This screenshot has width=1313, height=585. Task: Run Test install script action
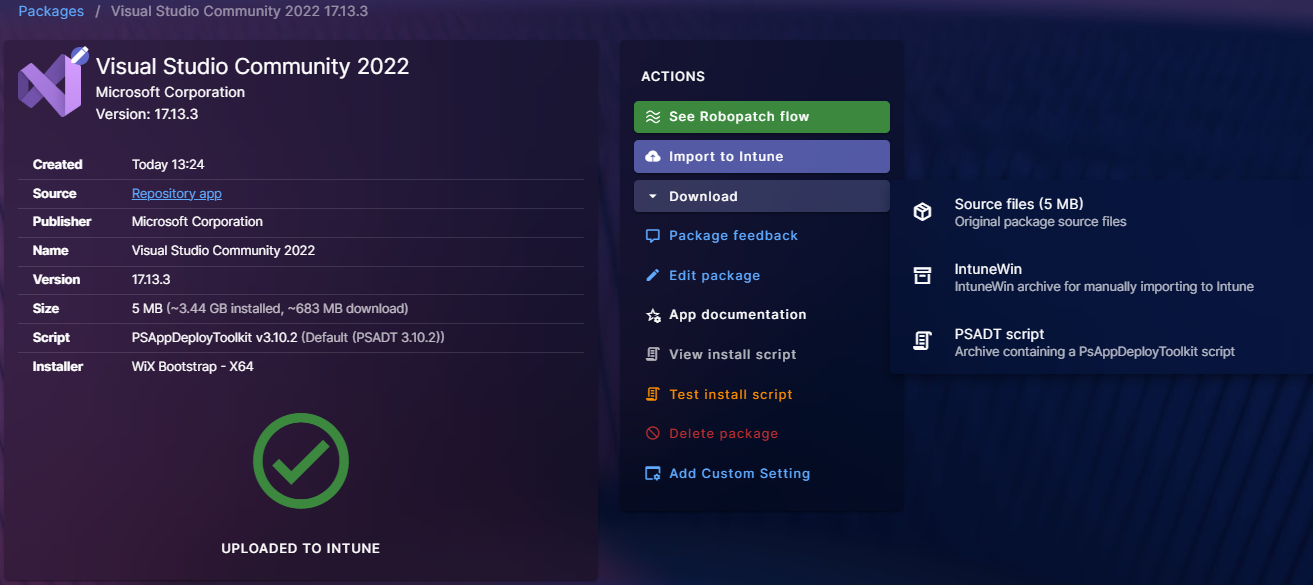tap(730, 395)
